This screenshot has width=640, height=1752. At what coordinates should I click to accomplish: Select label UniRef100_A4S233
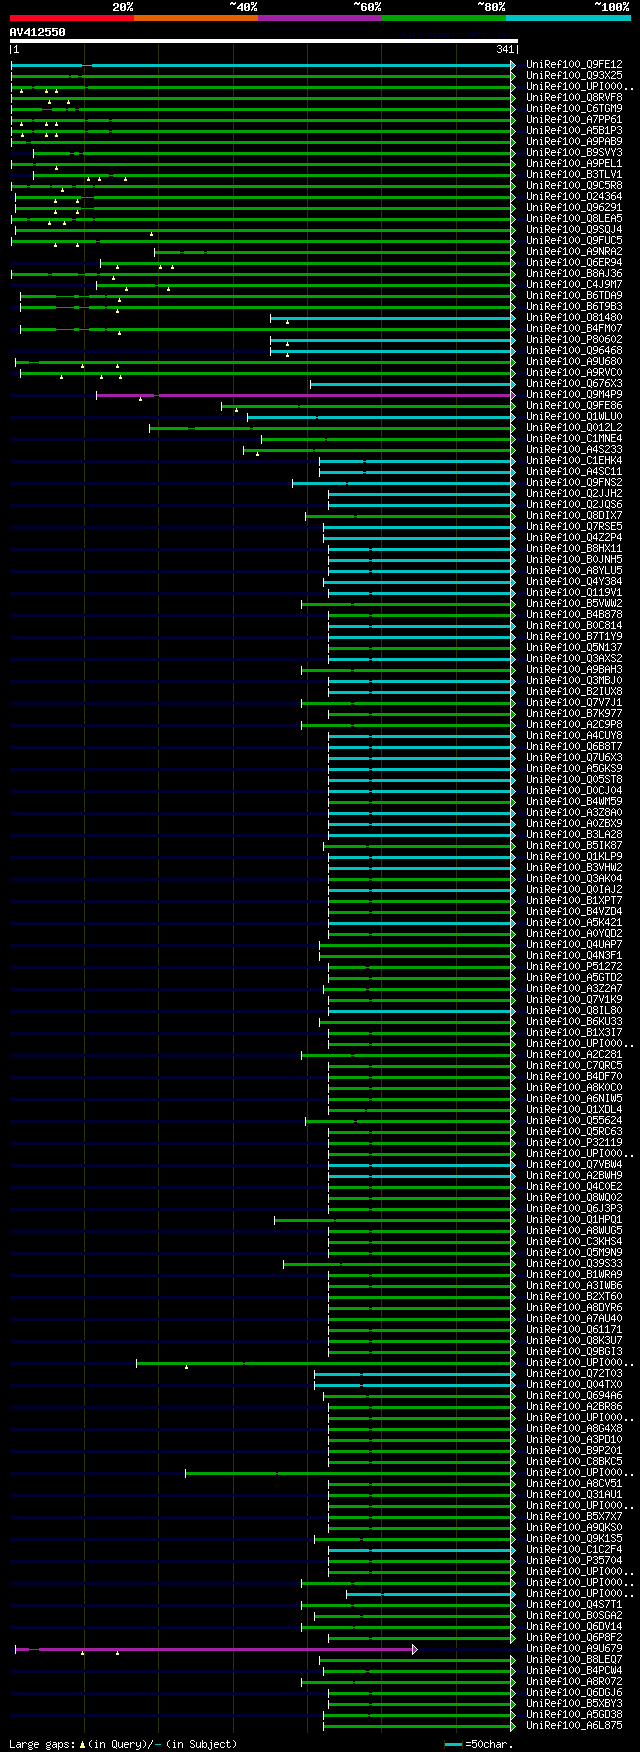(574, 450)
